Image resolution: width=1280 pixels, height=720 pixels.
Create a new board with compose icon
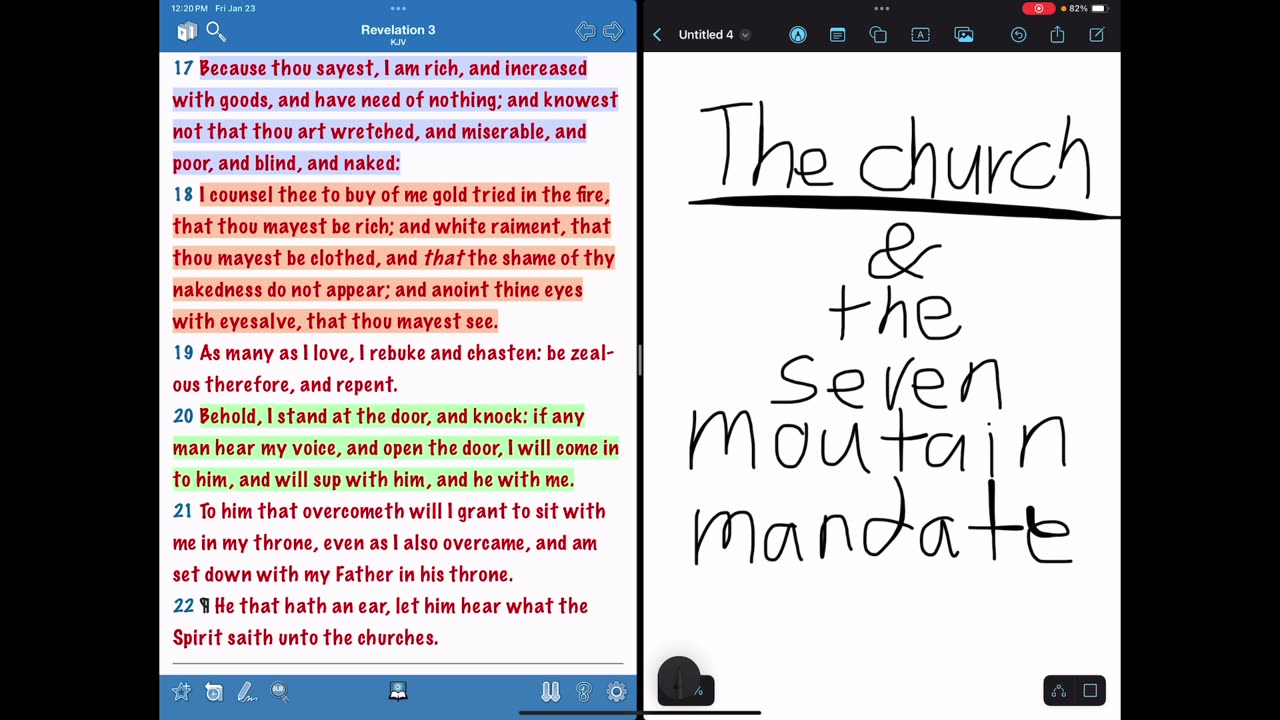coord(1096,35)
